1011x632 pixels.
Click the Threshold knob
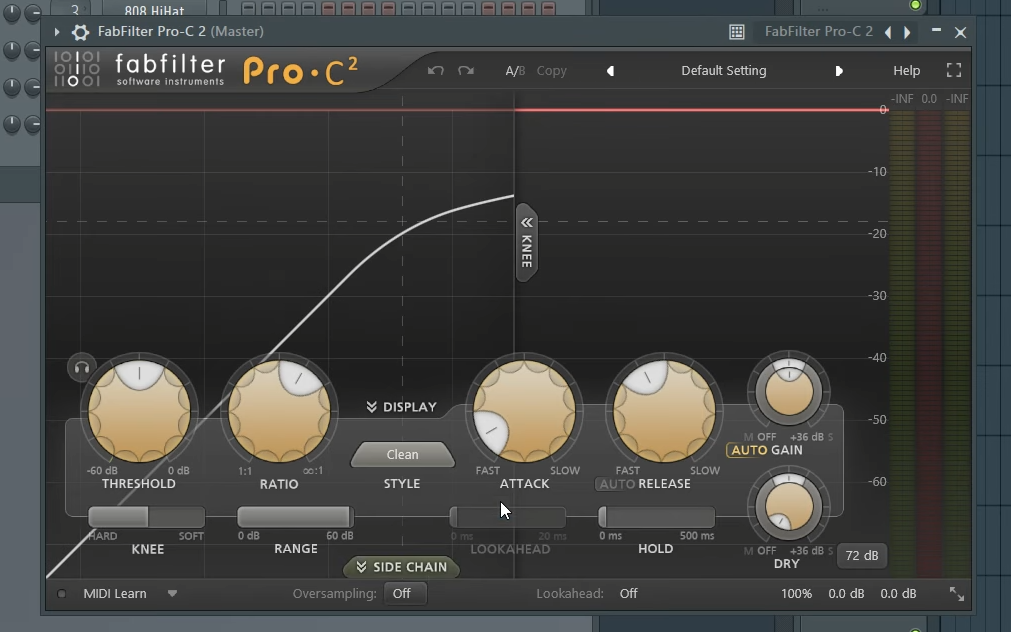point(139,411)
